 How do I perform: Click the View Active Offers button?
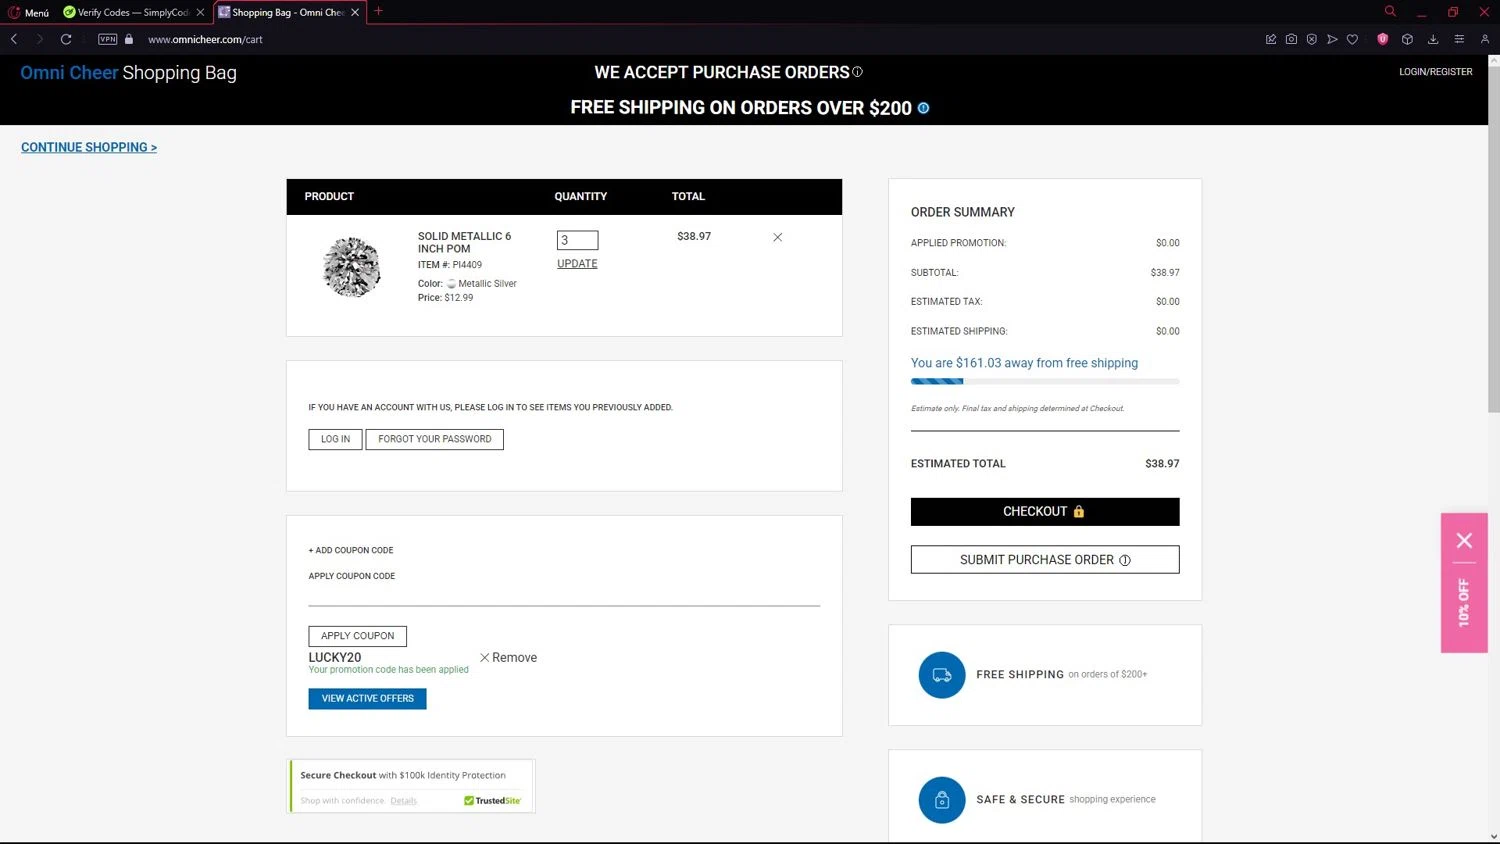(367, 698)
